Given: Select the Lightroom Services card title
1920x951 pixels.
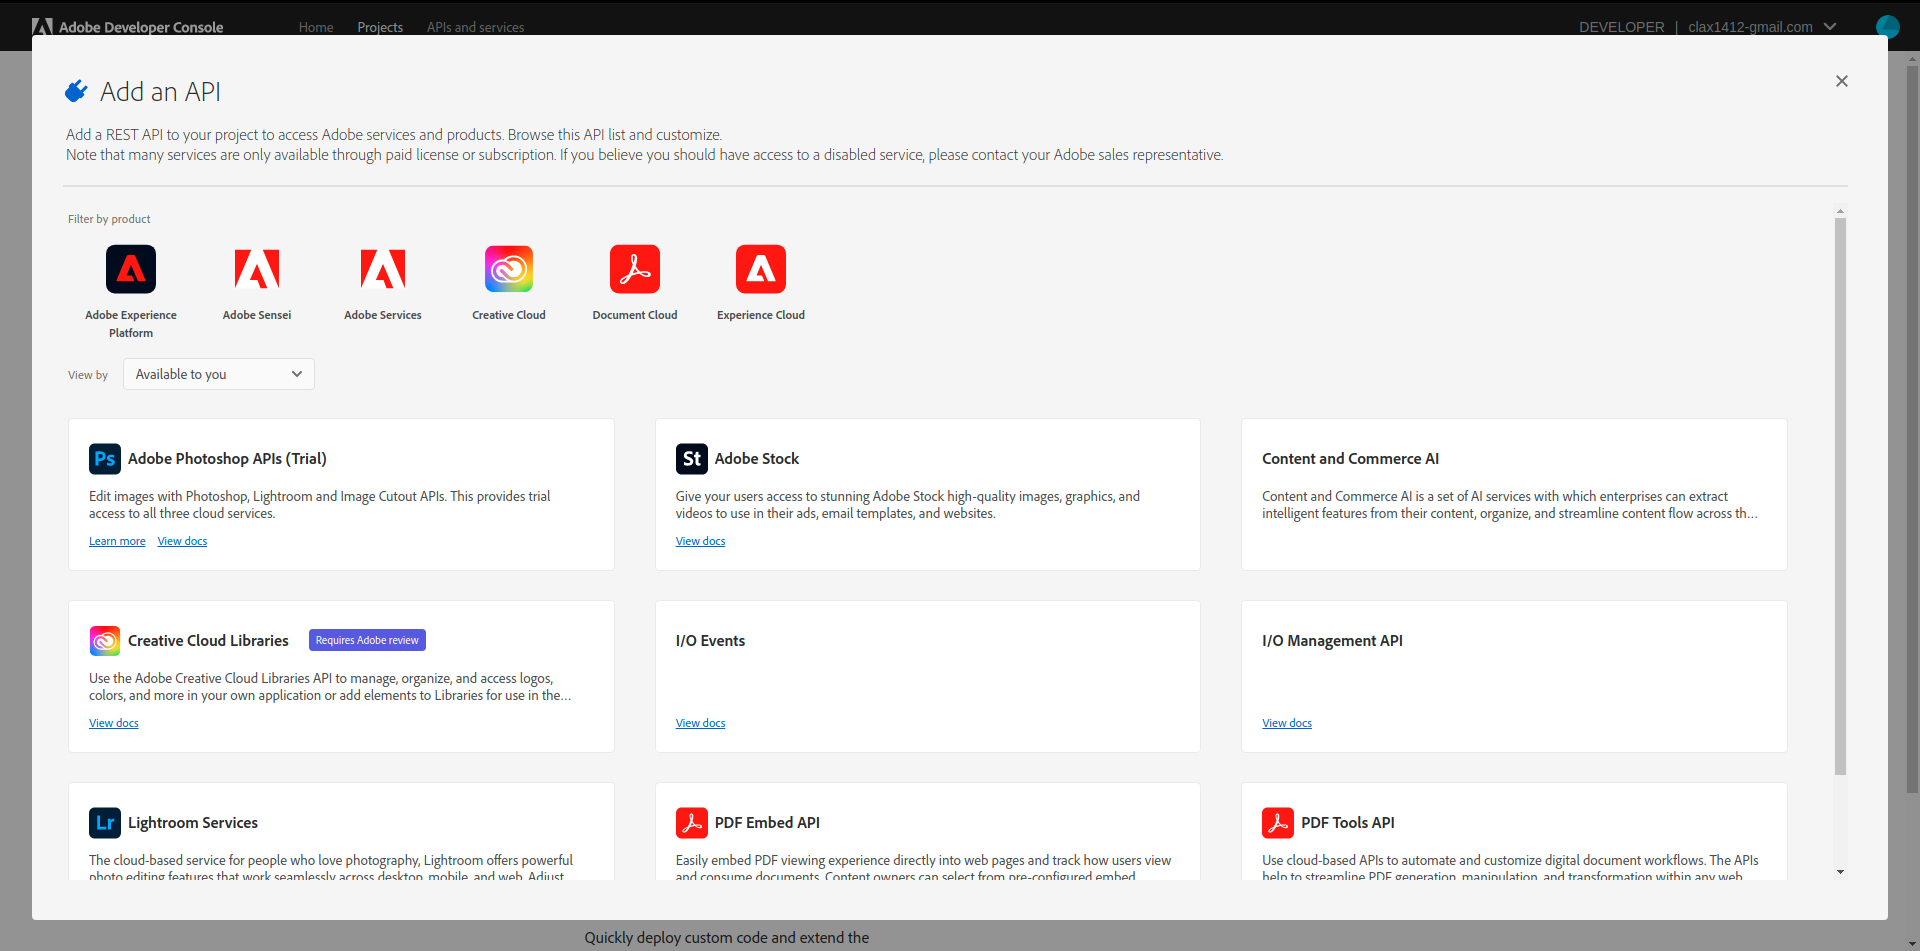Looking at the screenshot, I should (x=193, y=823).
